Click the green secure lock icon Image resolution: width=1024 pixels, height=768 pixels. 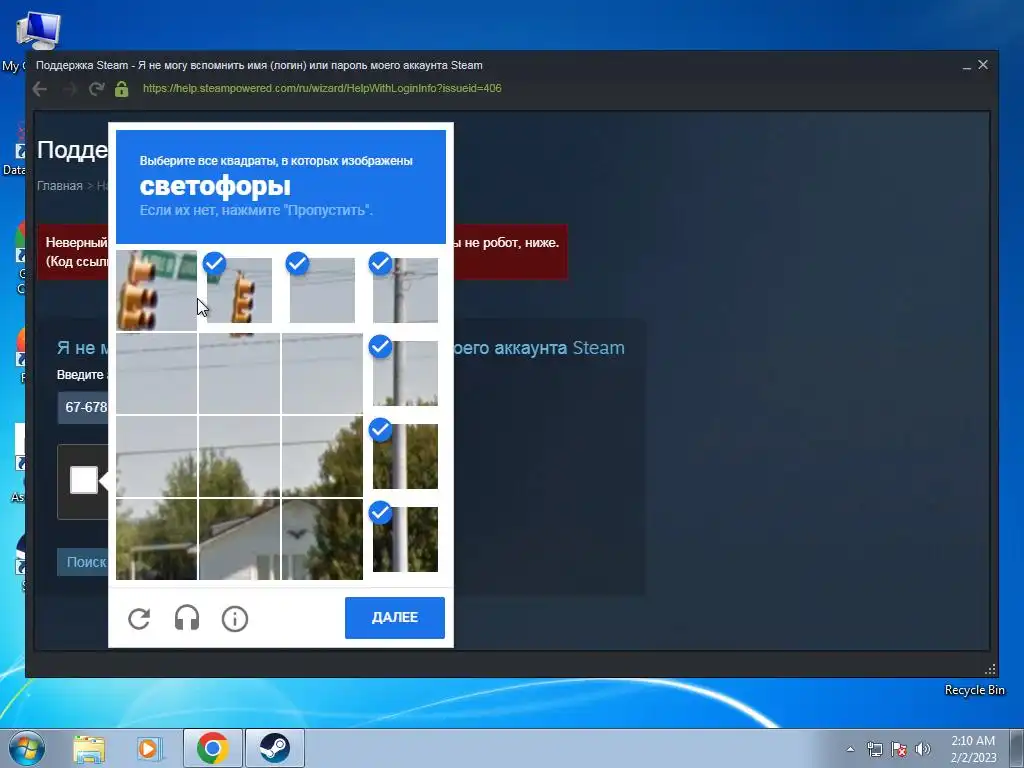121,89
